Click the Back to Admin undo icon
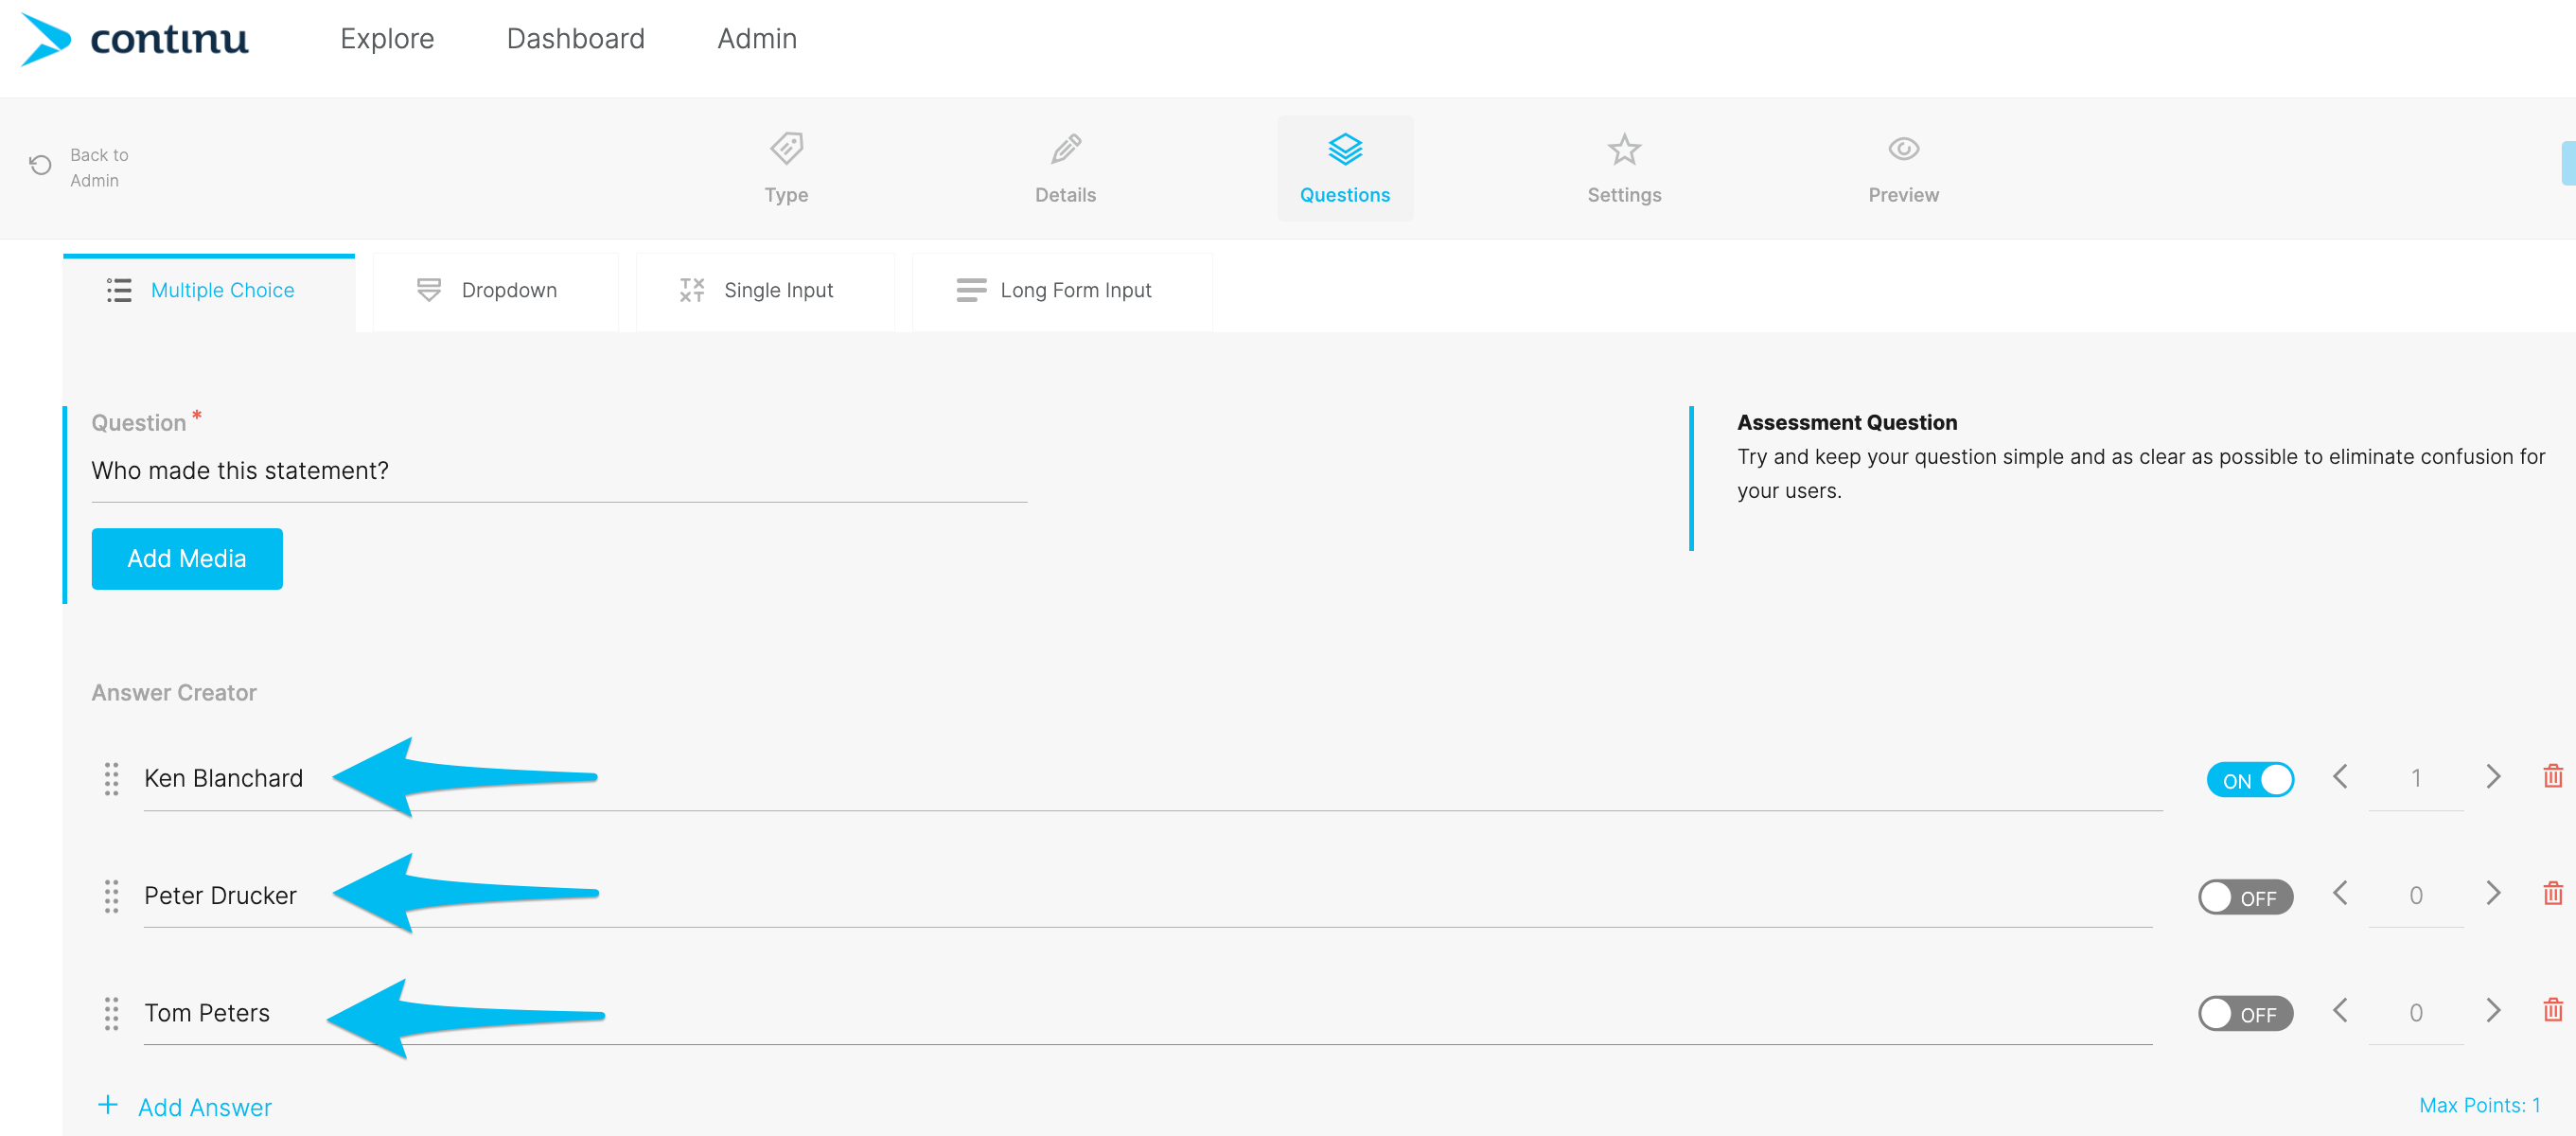Screen dimensions: 2576x1136 click(40, 165)
